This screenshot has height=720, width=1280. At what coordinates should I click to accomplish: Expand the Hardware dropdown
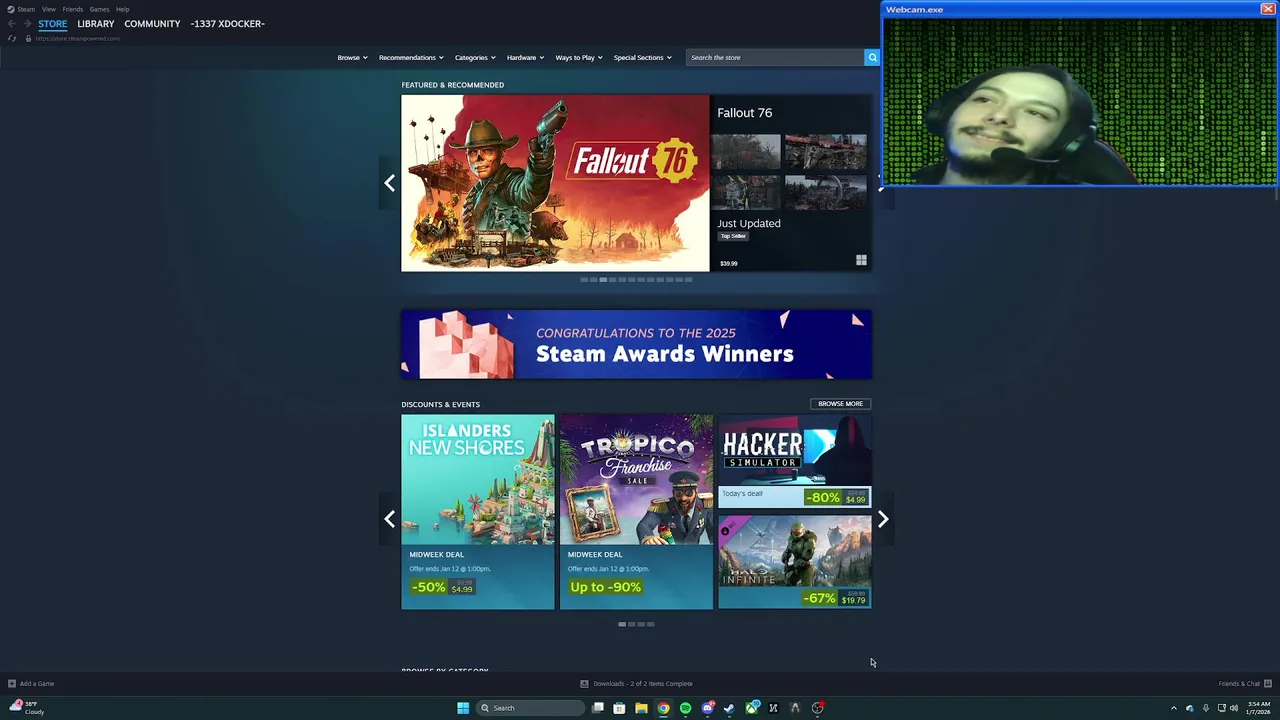pyautogui.click(x=525, y=57)
